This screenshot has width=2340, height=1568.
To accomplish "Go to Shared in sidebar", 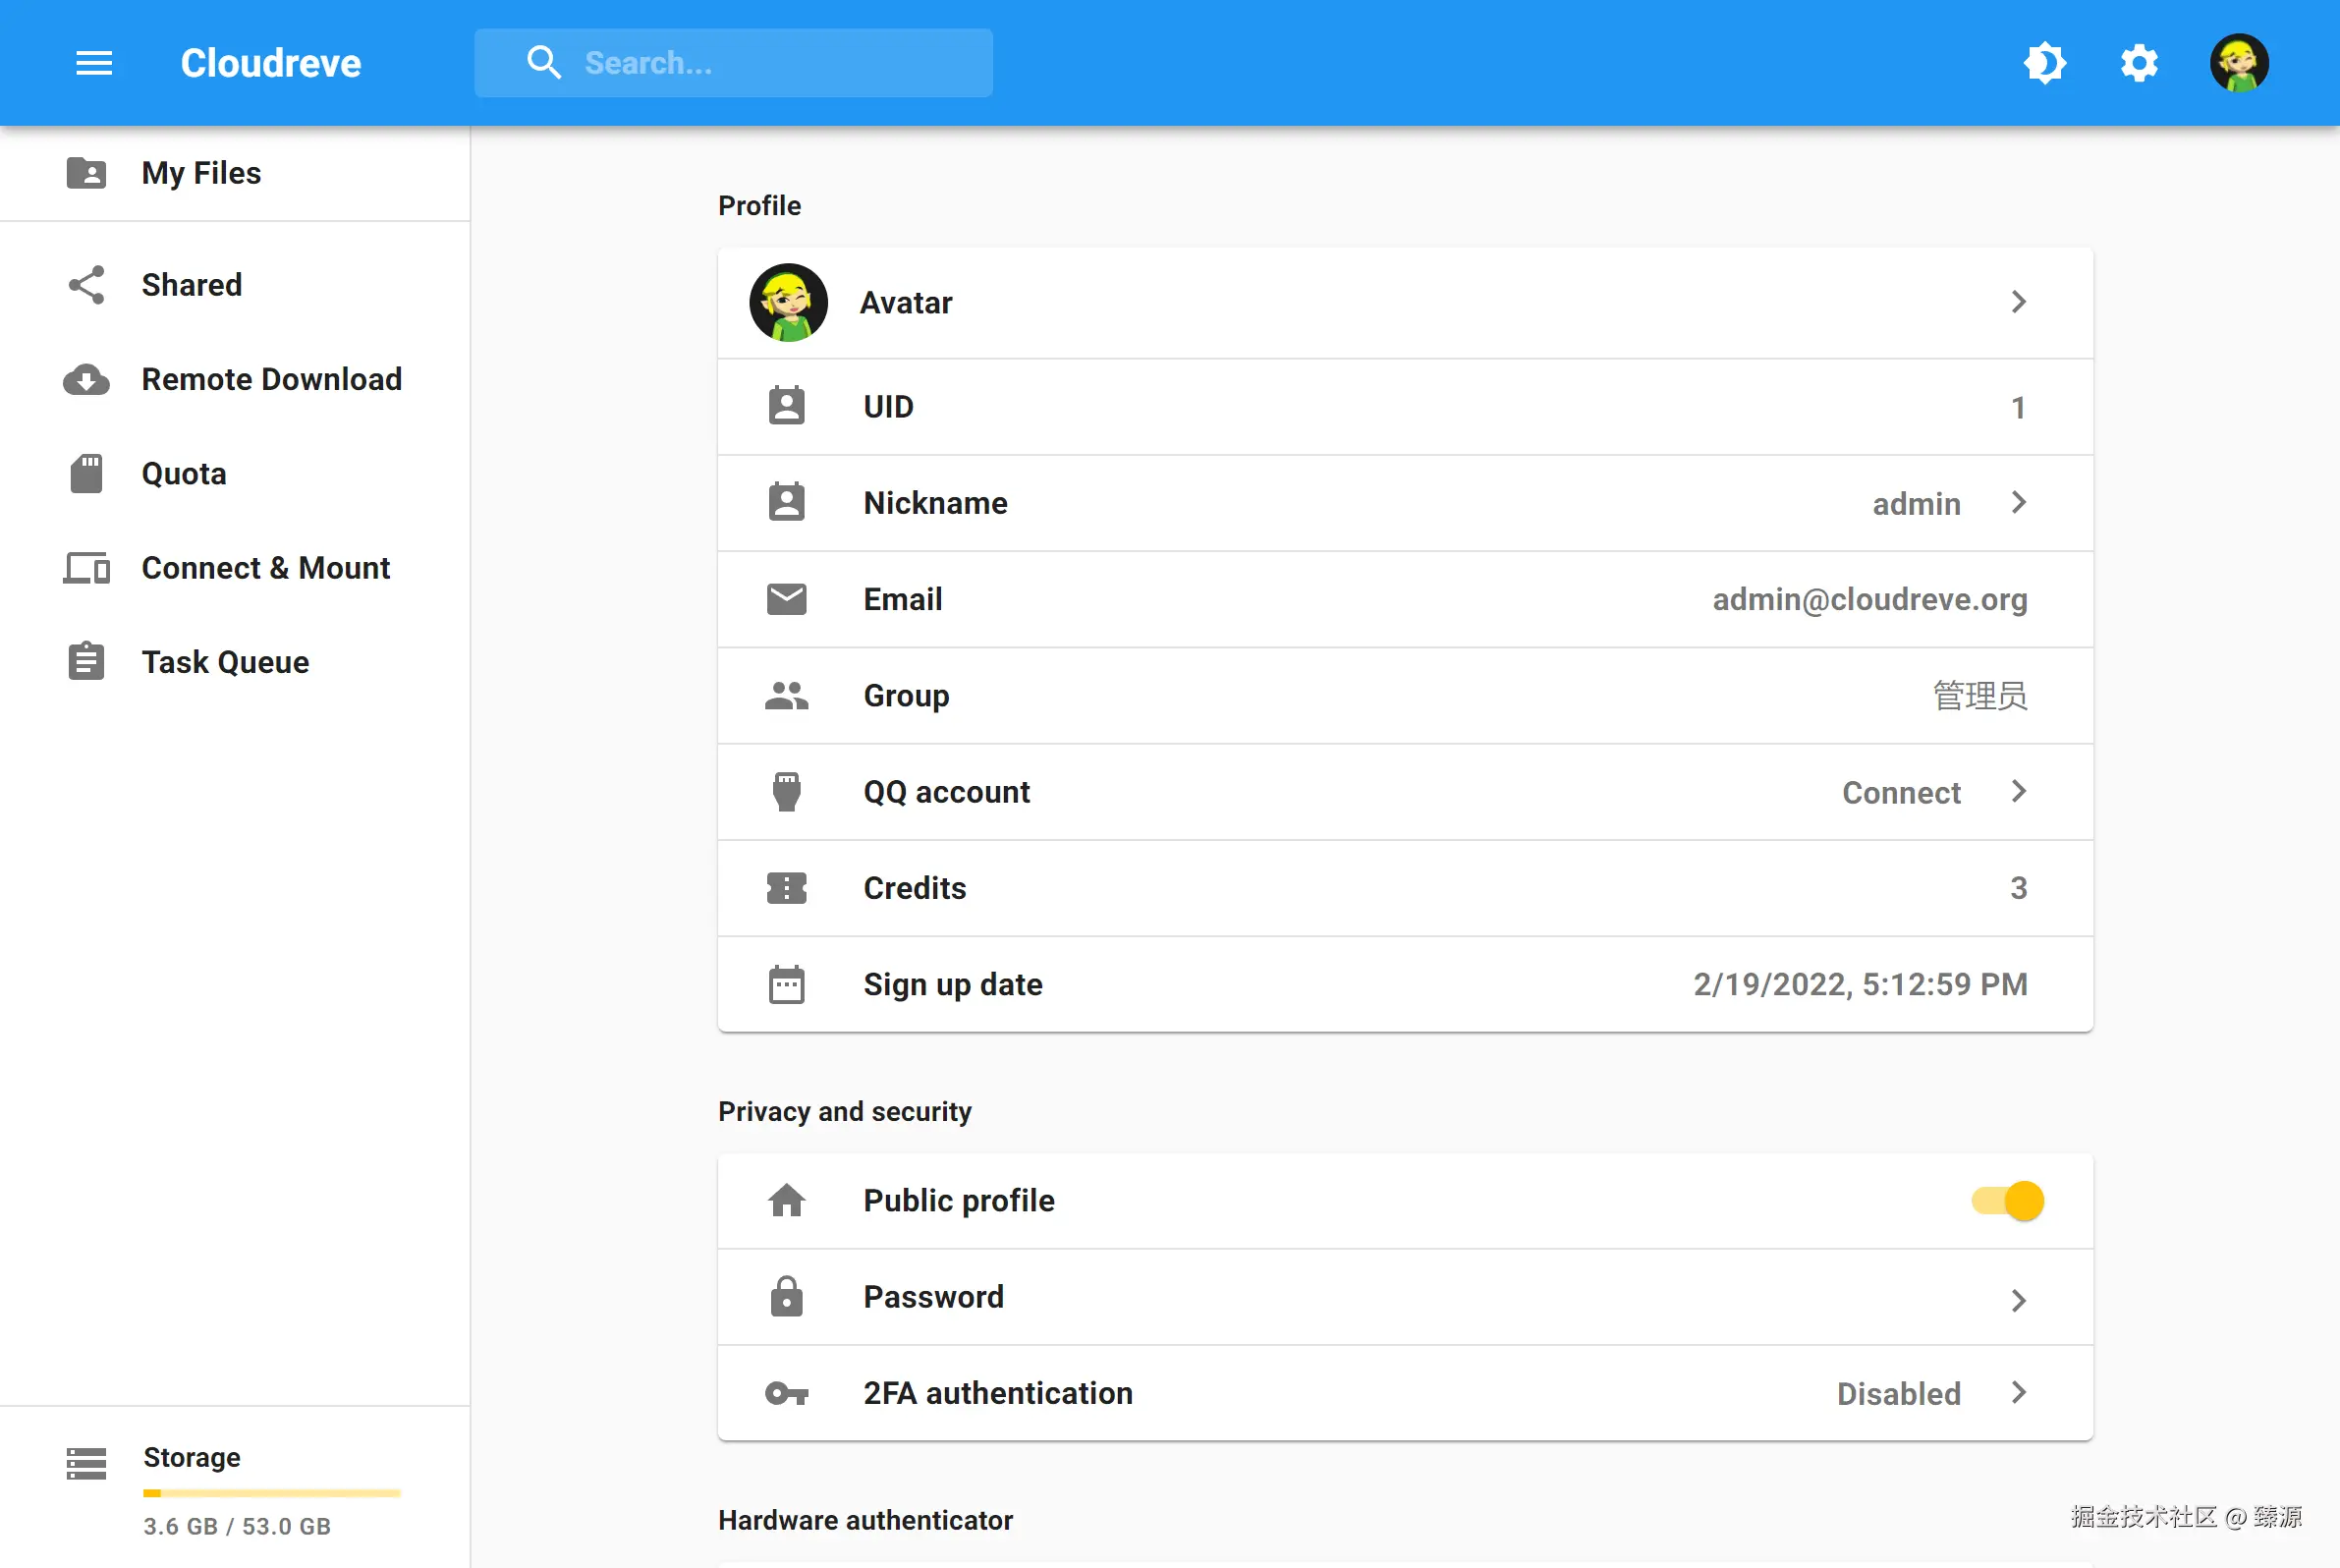I will click(x=235, y=285).
